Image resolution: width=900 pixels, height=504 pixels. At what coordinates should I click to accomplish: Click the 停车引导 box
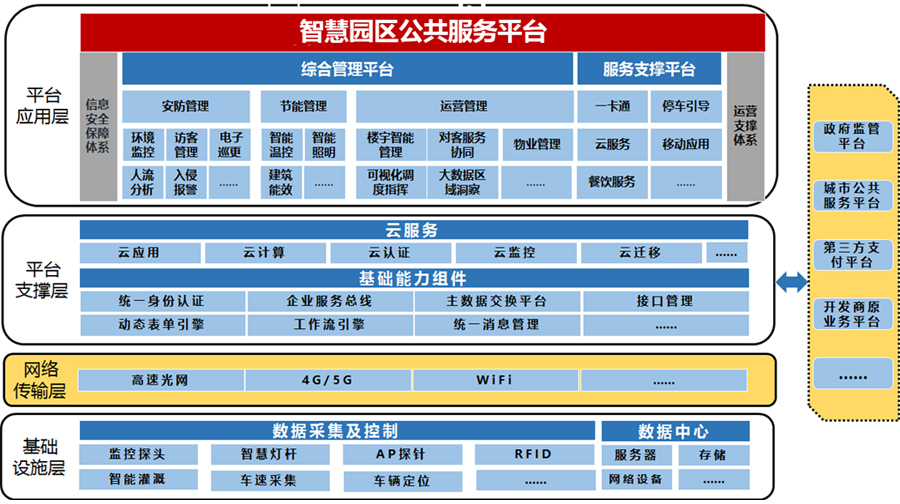685,106
